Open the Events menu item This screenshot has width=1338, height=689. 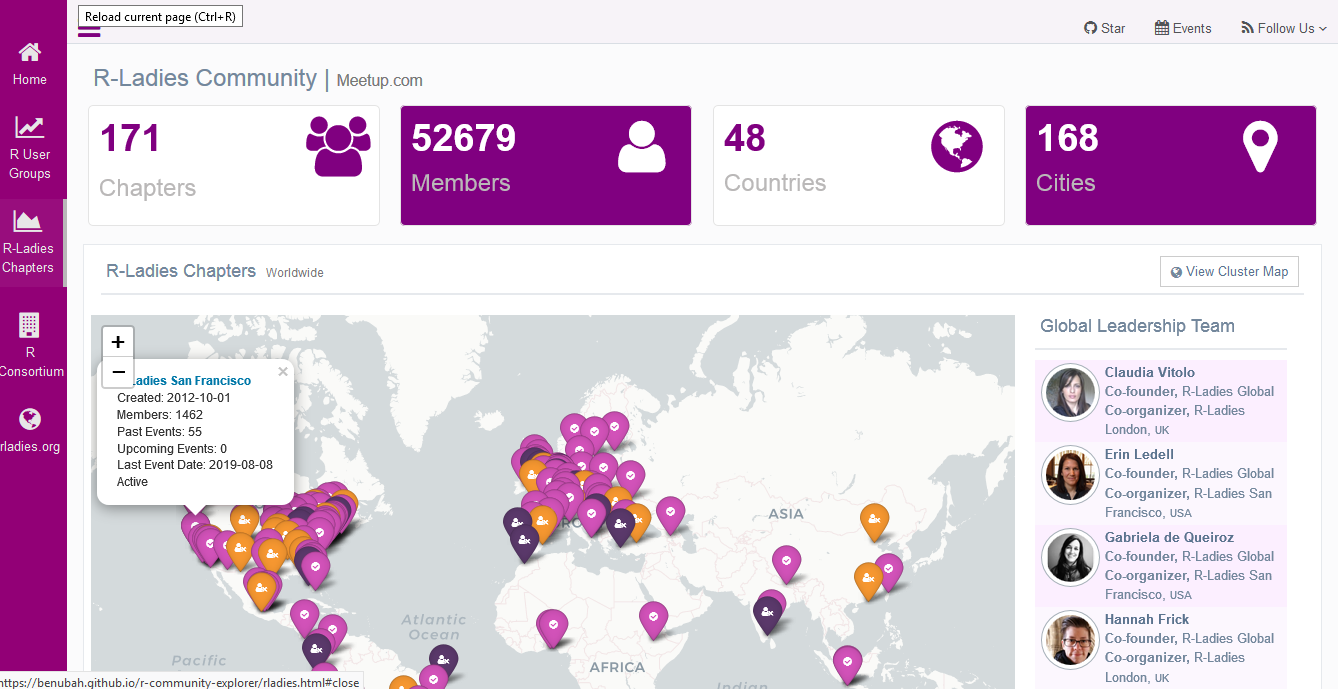1183,28
